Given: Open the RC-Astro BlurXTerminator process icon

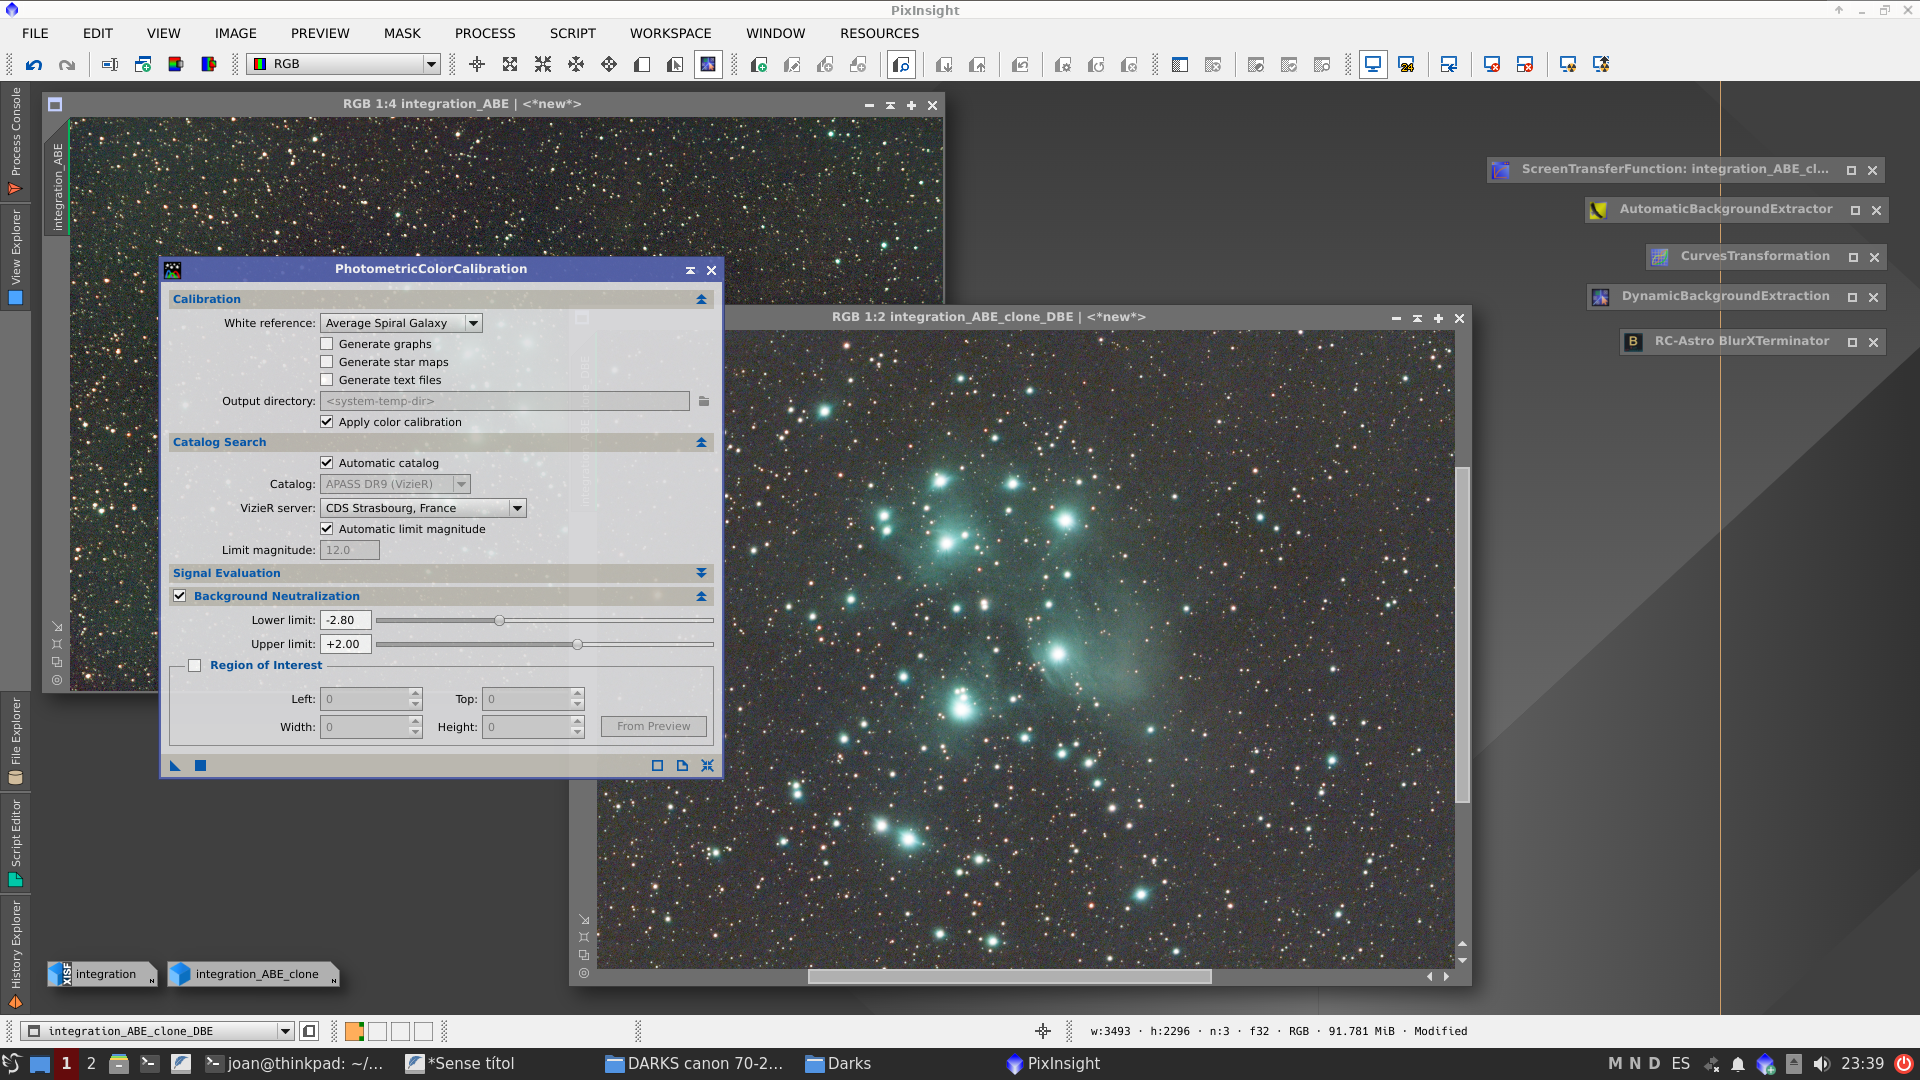Looking at the screenshot, I should [x=1634, y=341].
